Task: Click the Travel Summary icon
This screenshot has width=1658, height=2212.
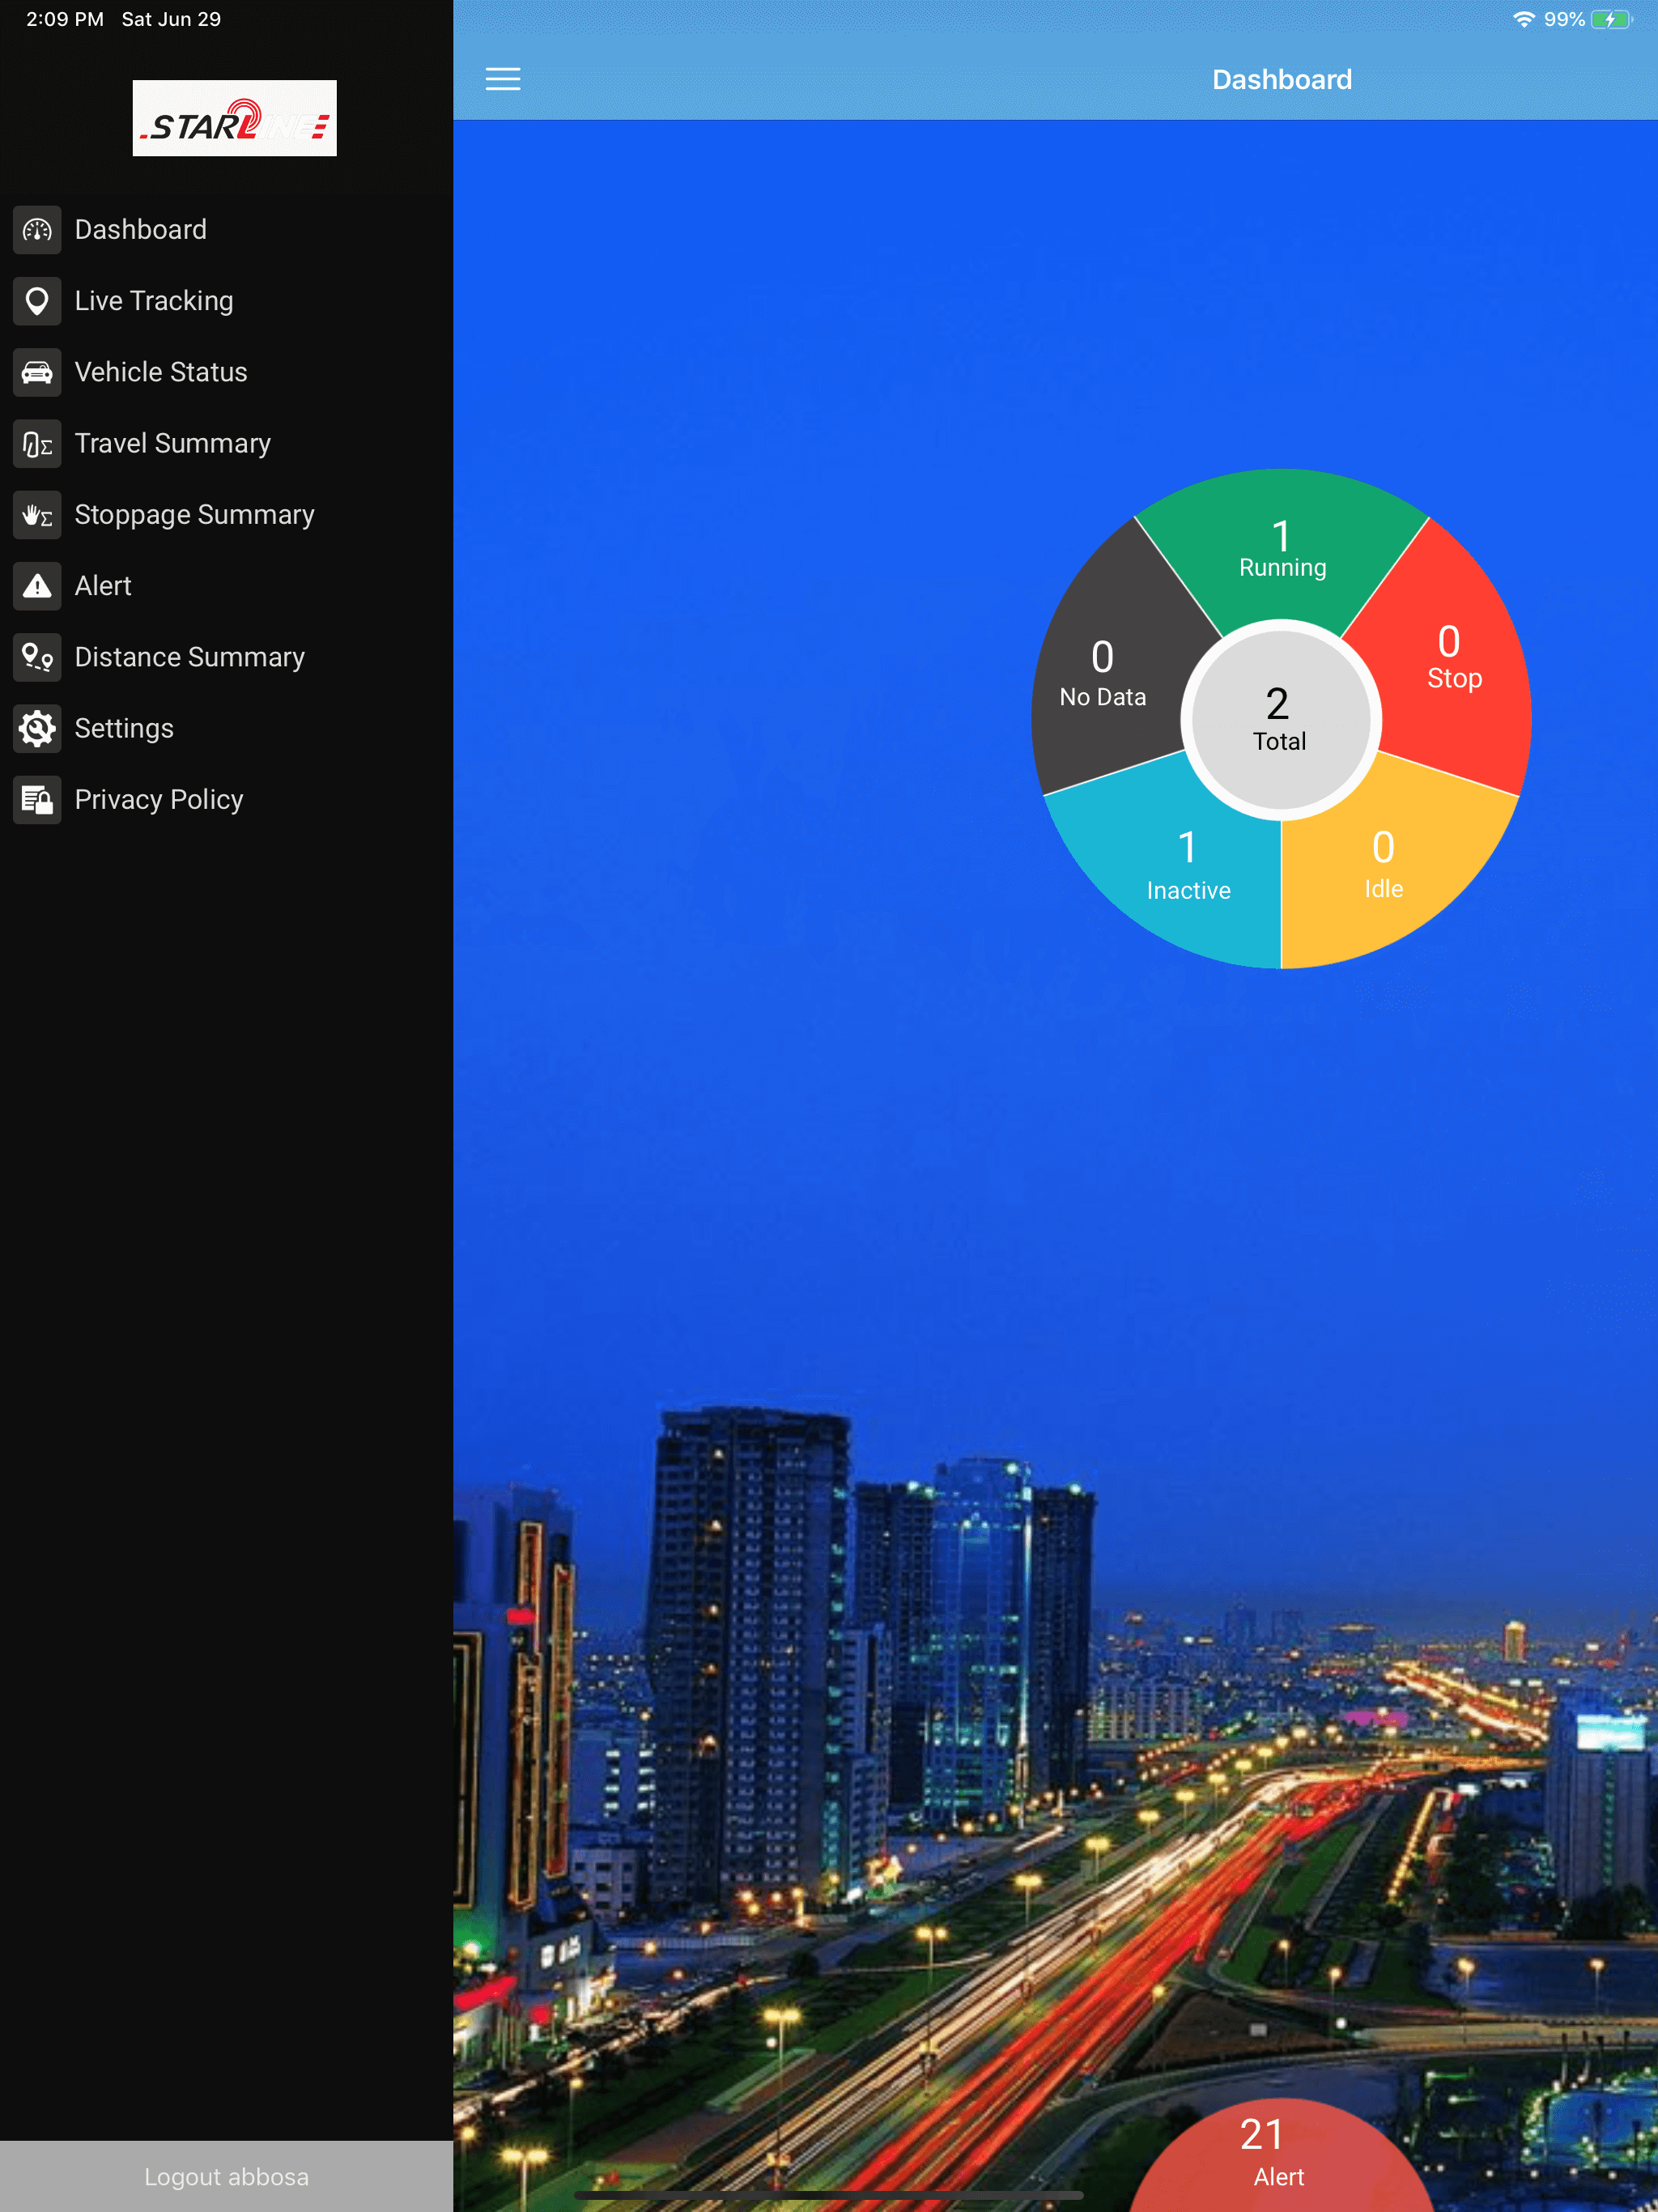Action: [x=37, y=444]
